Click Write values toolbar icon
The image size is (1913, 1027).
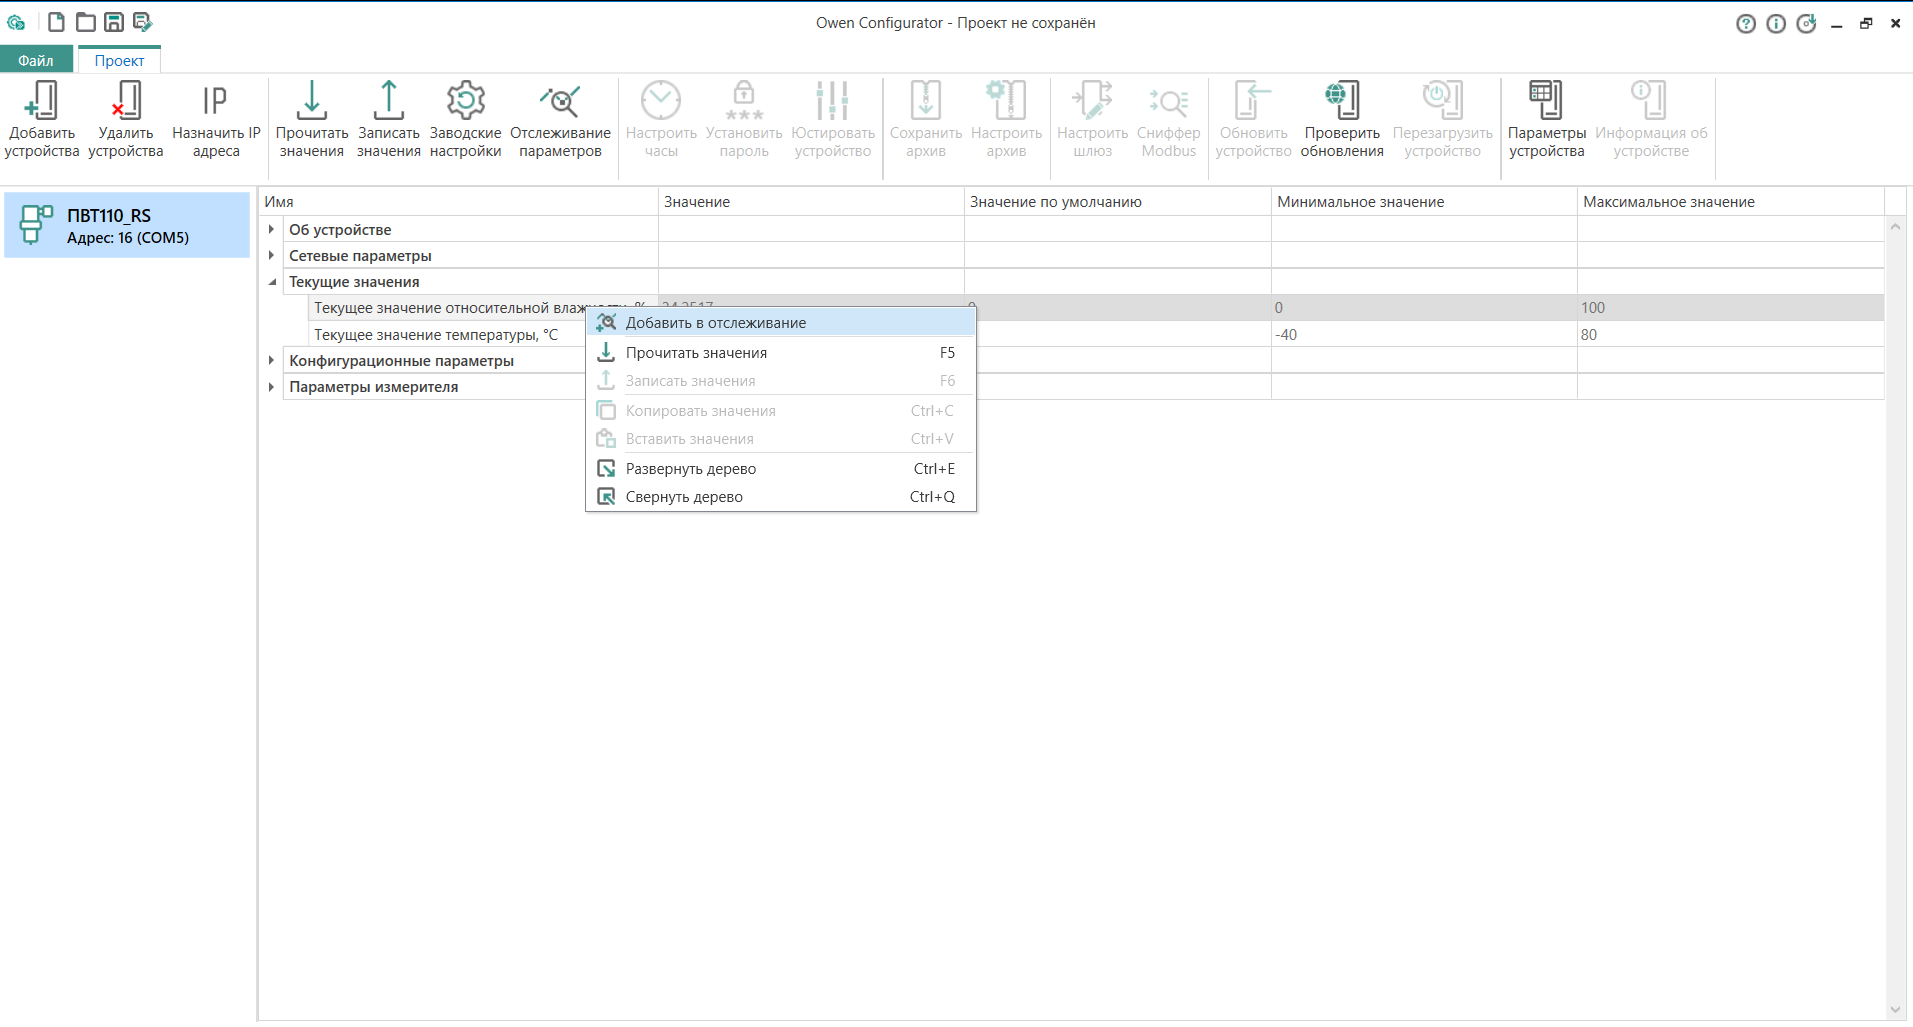click(x=388, y=101)
